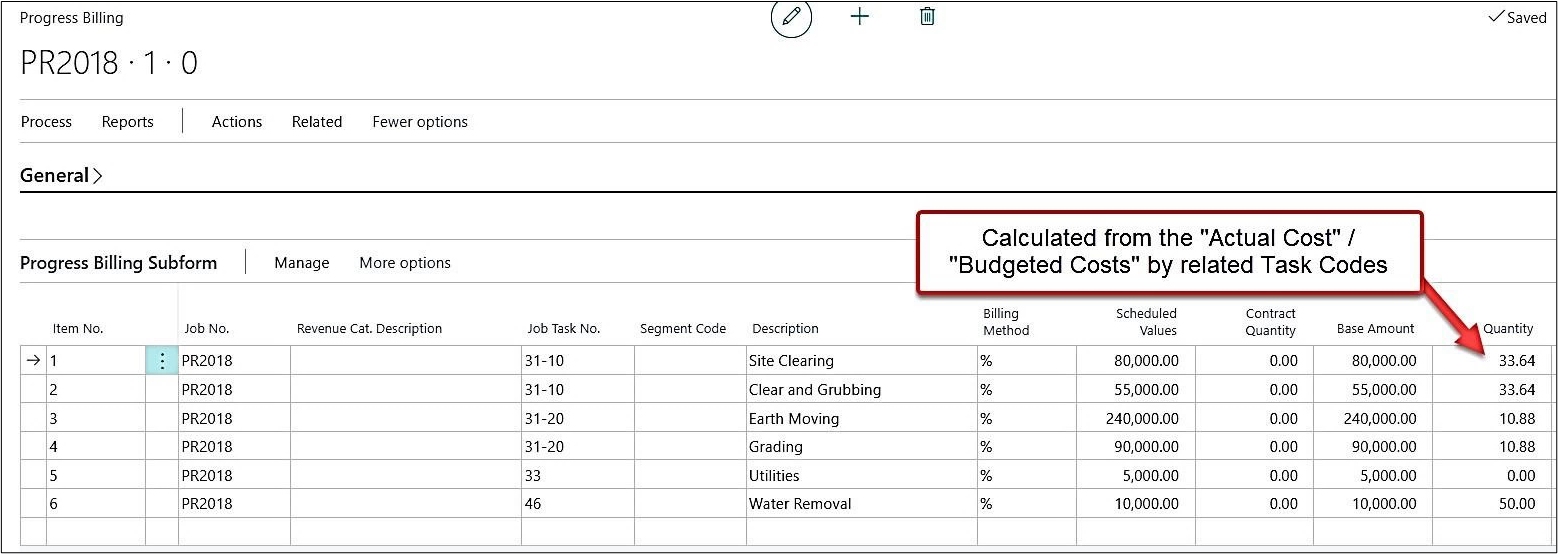The height and width of the screenshot is (554, 1558).
Task: Select the Billing Method cell for Site Clearing
Action: point(1025,361)
